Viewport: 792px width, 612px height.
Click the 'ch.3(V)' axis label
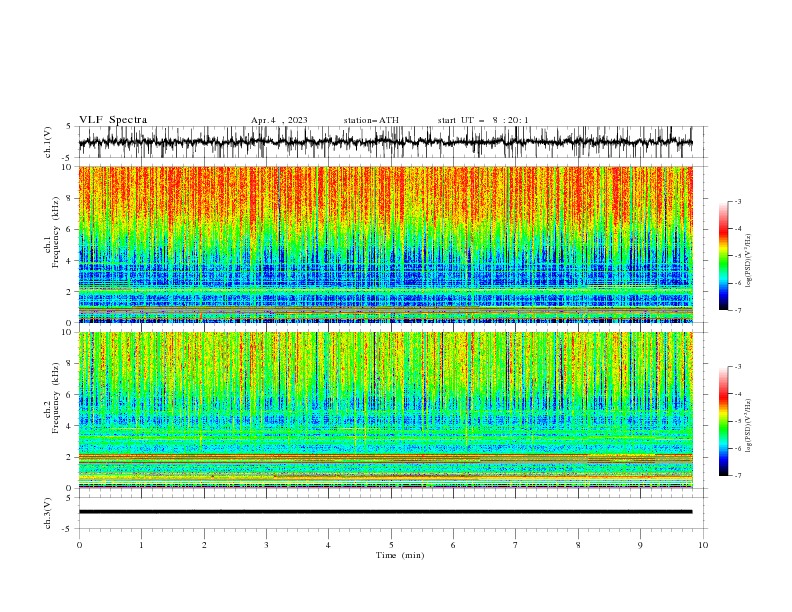click(x=48, y=513)
